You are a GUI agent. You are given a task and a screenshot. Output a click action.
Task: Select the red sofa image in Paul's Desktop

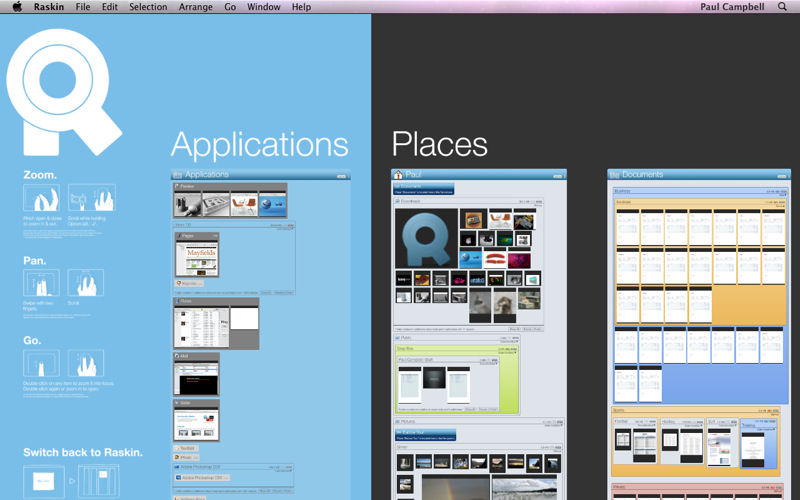(x=495, y=259)
